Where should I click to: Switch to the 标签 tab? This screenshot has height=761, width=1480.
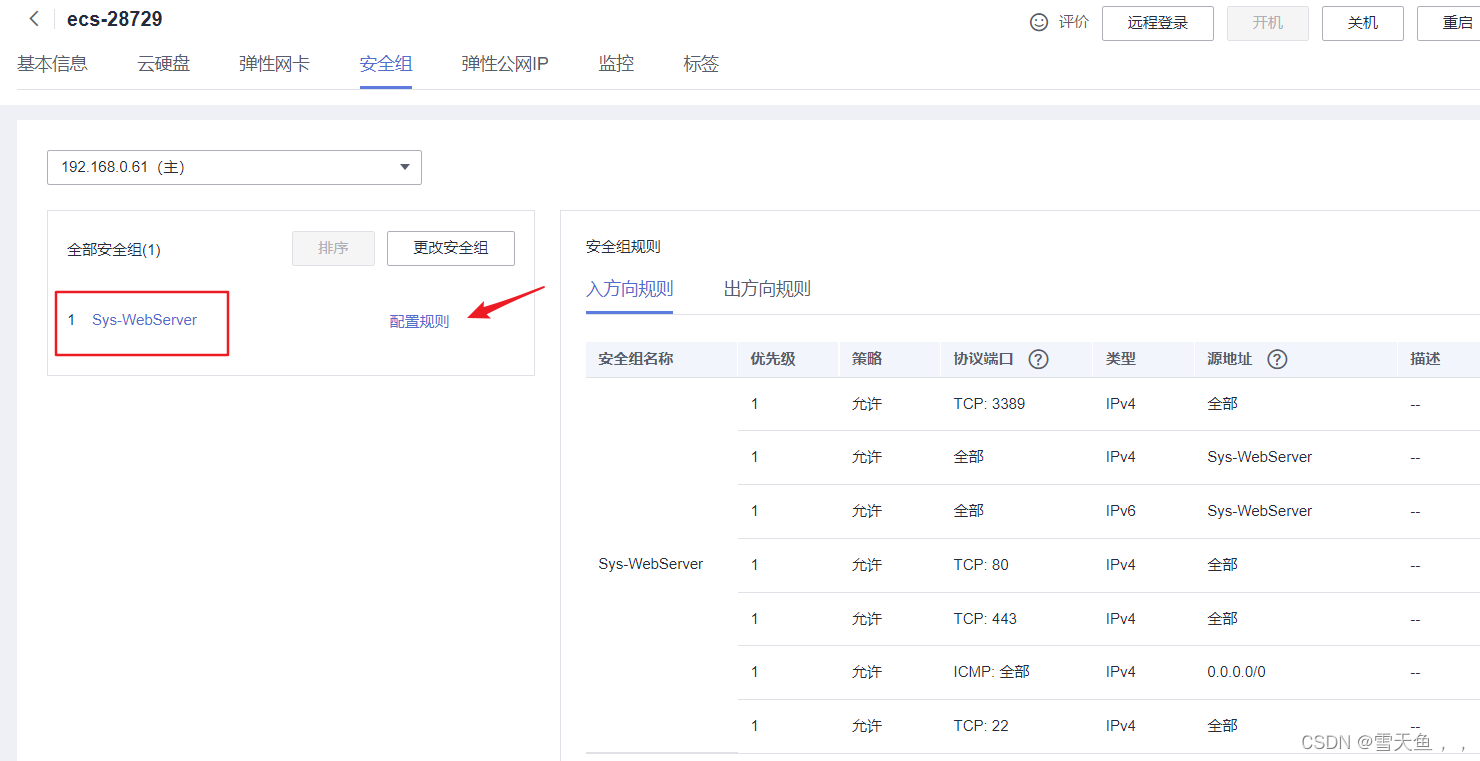tap(701, 64)
